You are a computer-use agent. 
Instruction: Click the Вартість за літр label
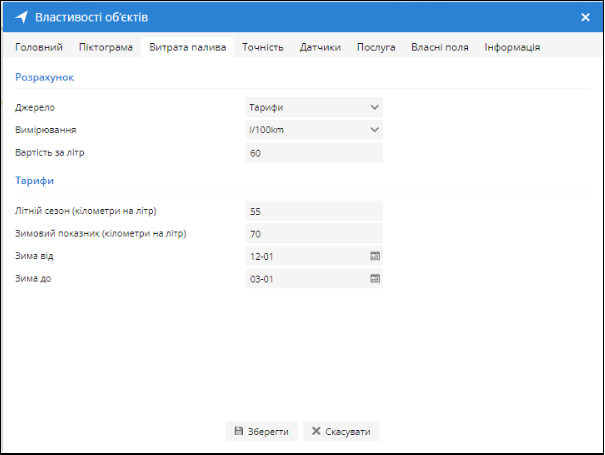tap(49, 152)
